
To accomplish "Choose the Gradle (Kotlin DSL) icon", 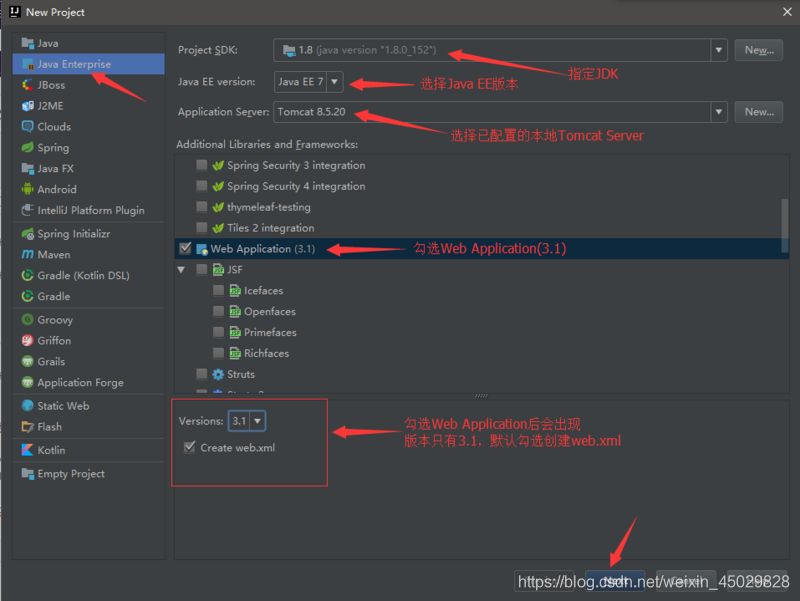I will coord(28,276).
